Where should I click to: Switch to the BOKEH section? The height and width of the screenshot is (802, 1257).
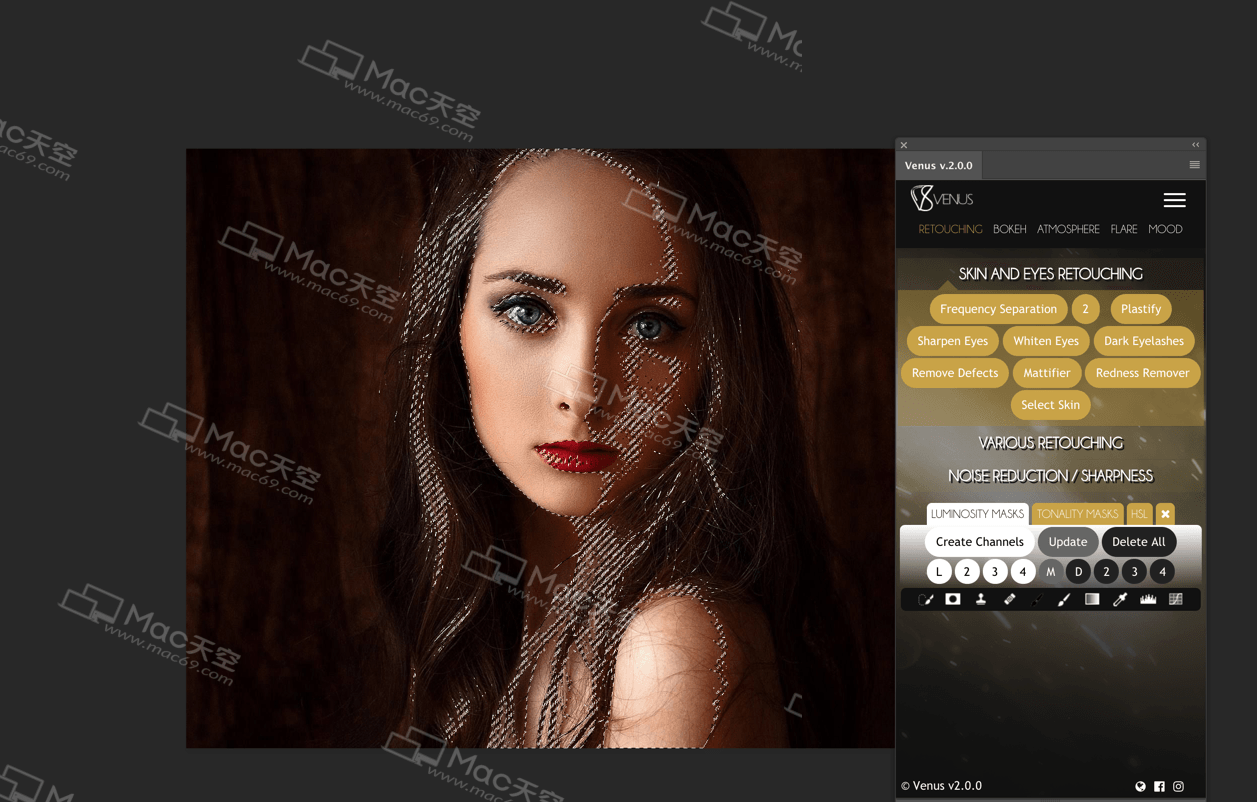tap(1009, 229)
